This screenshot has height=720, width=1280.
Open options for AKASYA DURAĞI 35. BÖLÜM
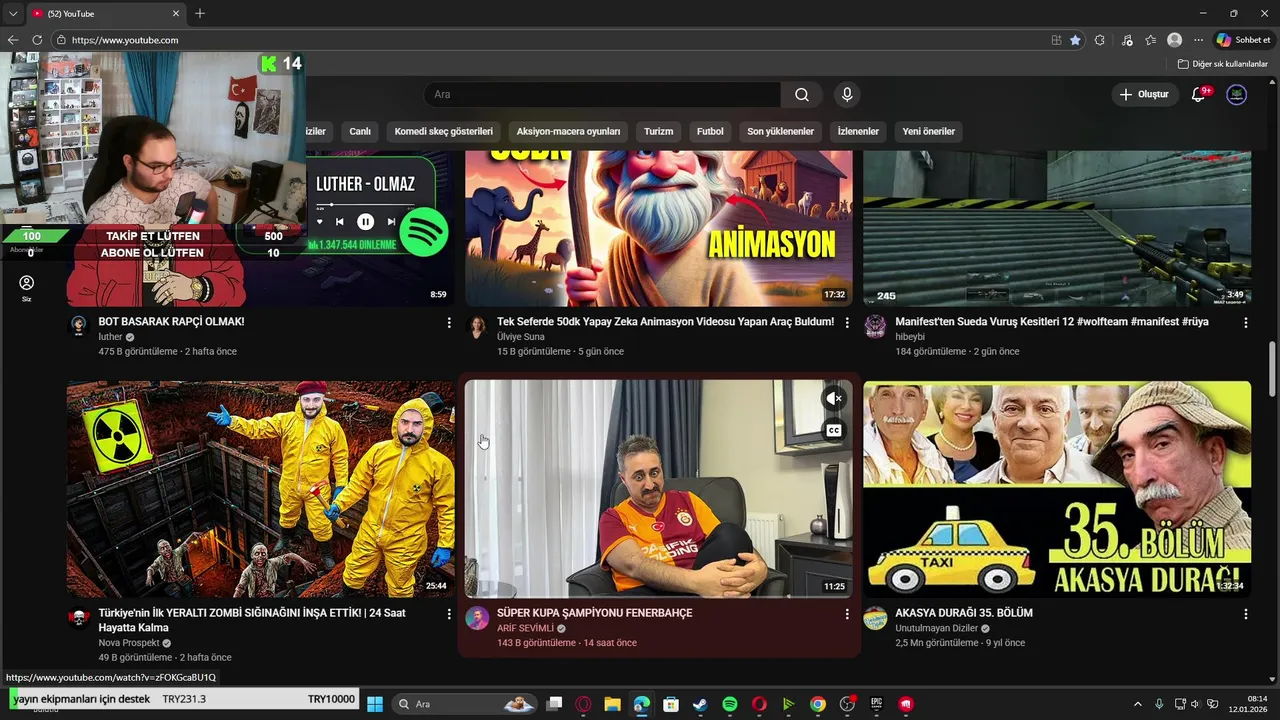1246,614
